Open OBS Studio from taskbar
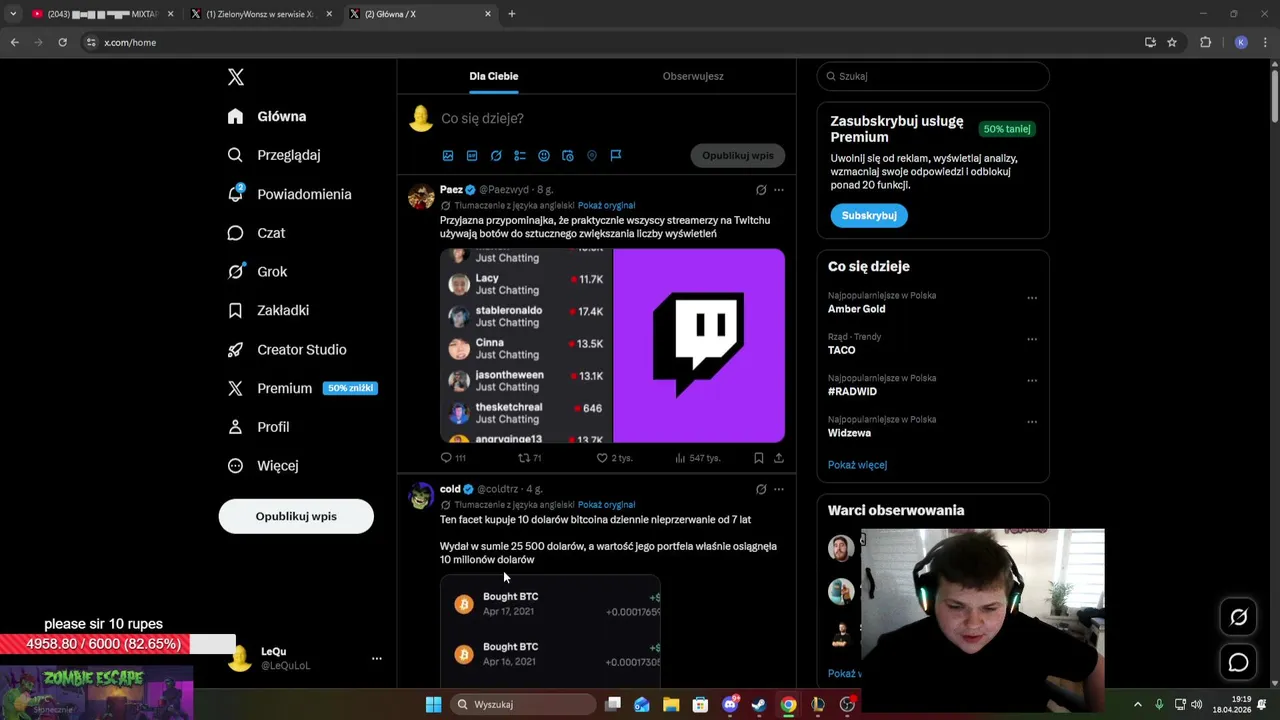 pos(848,704)
